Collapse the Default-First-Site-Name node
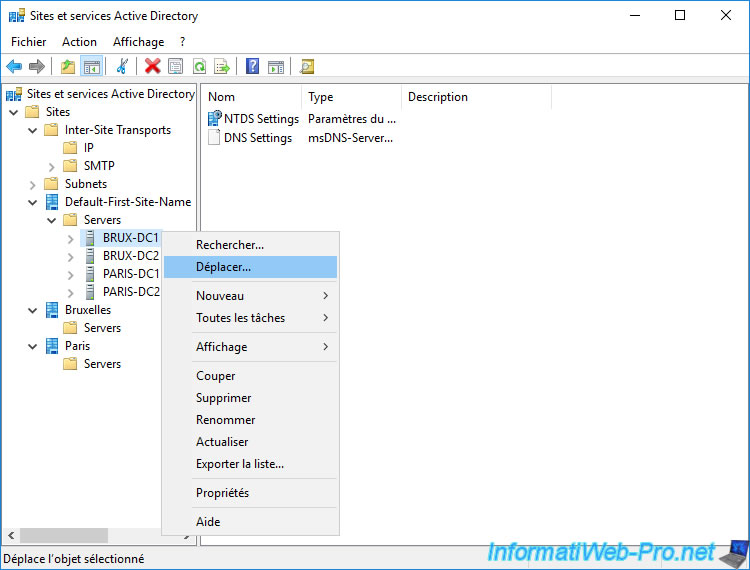 (x=33, y=202)
